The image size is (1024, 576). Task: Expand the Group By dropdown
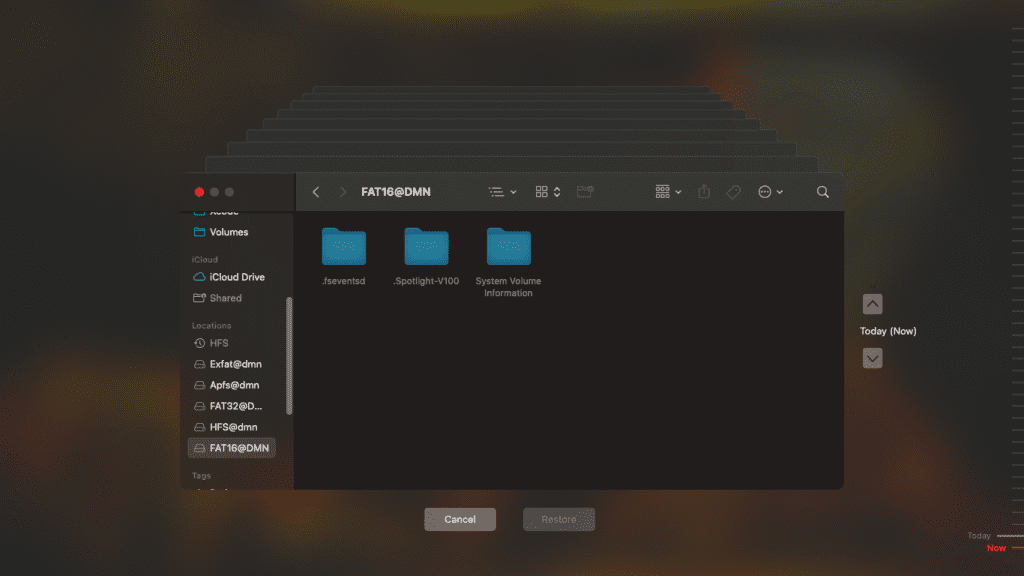(668, 192)
